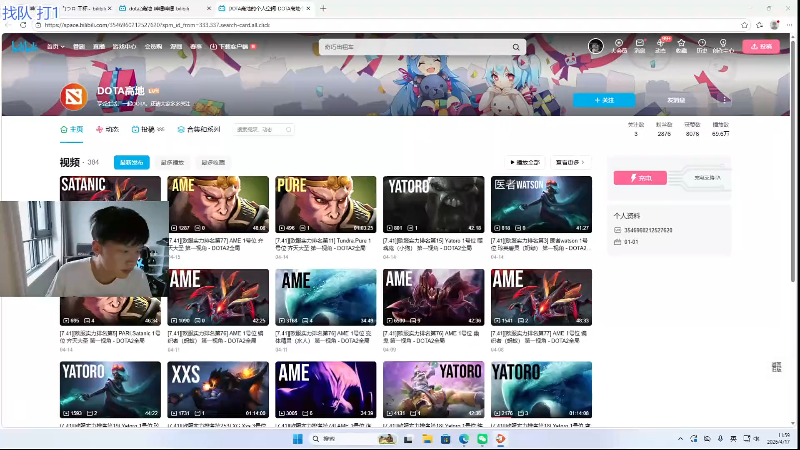
Task: Open the browser extensions icon
Action: pos(760,24)
